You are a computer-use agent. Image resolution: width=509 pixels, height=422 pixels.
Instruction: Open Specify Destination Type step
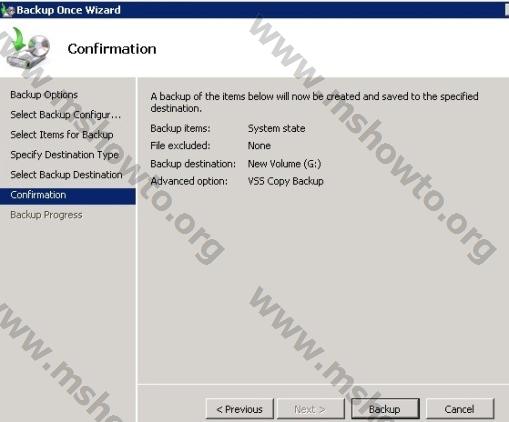[65, 155]
